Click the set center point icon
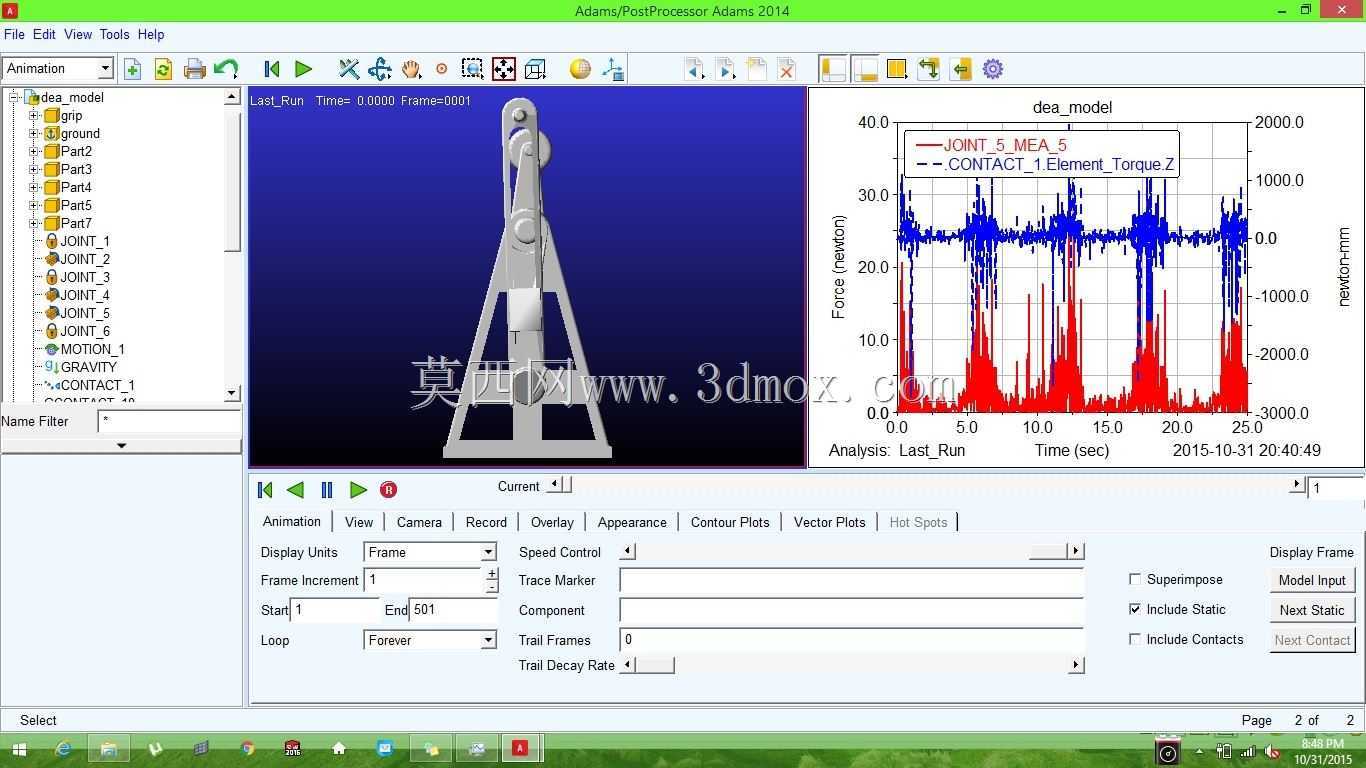The image size is (1366, 768). pos(442,69)
